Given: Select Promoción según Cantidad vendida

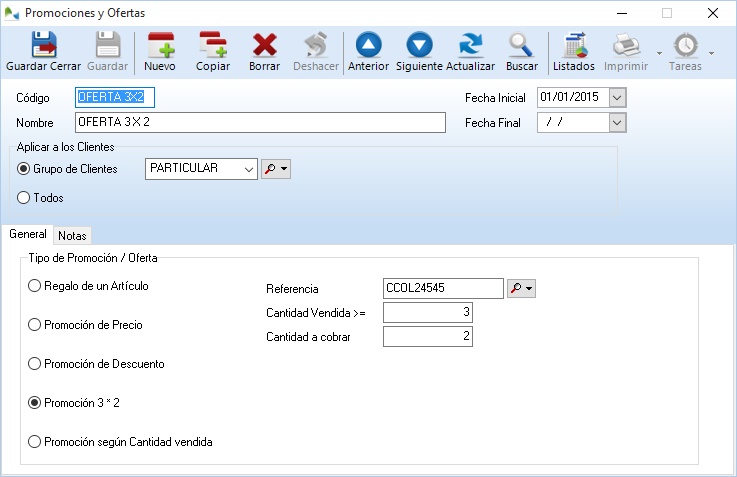Looking at the screenshot, I should (x=35, y=441).
